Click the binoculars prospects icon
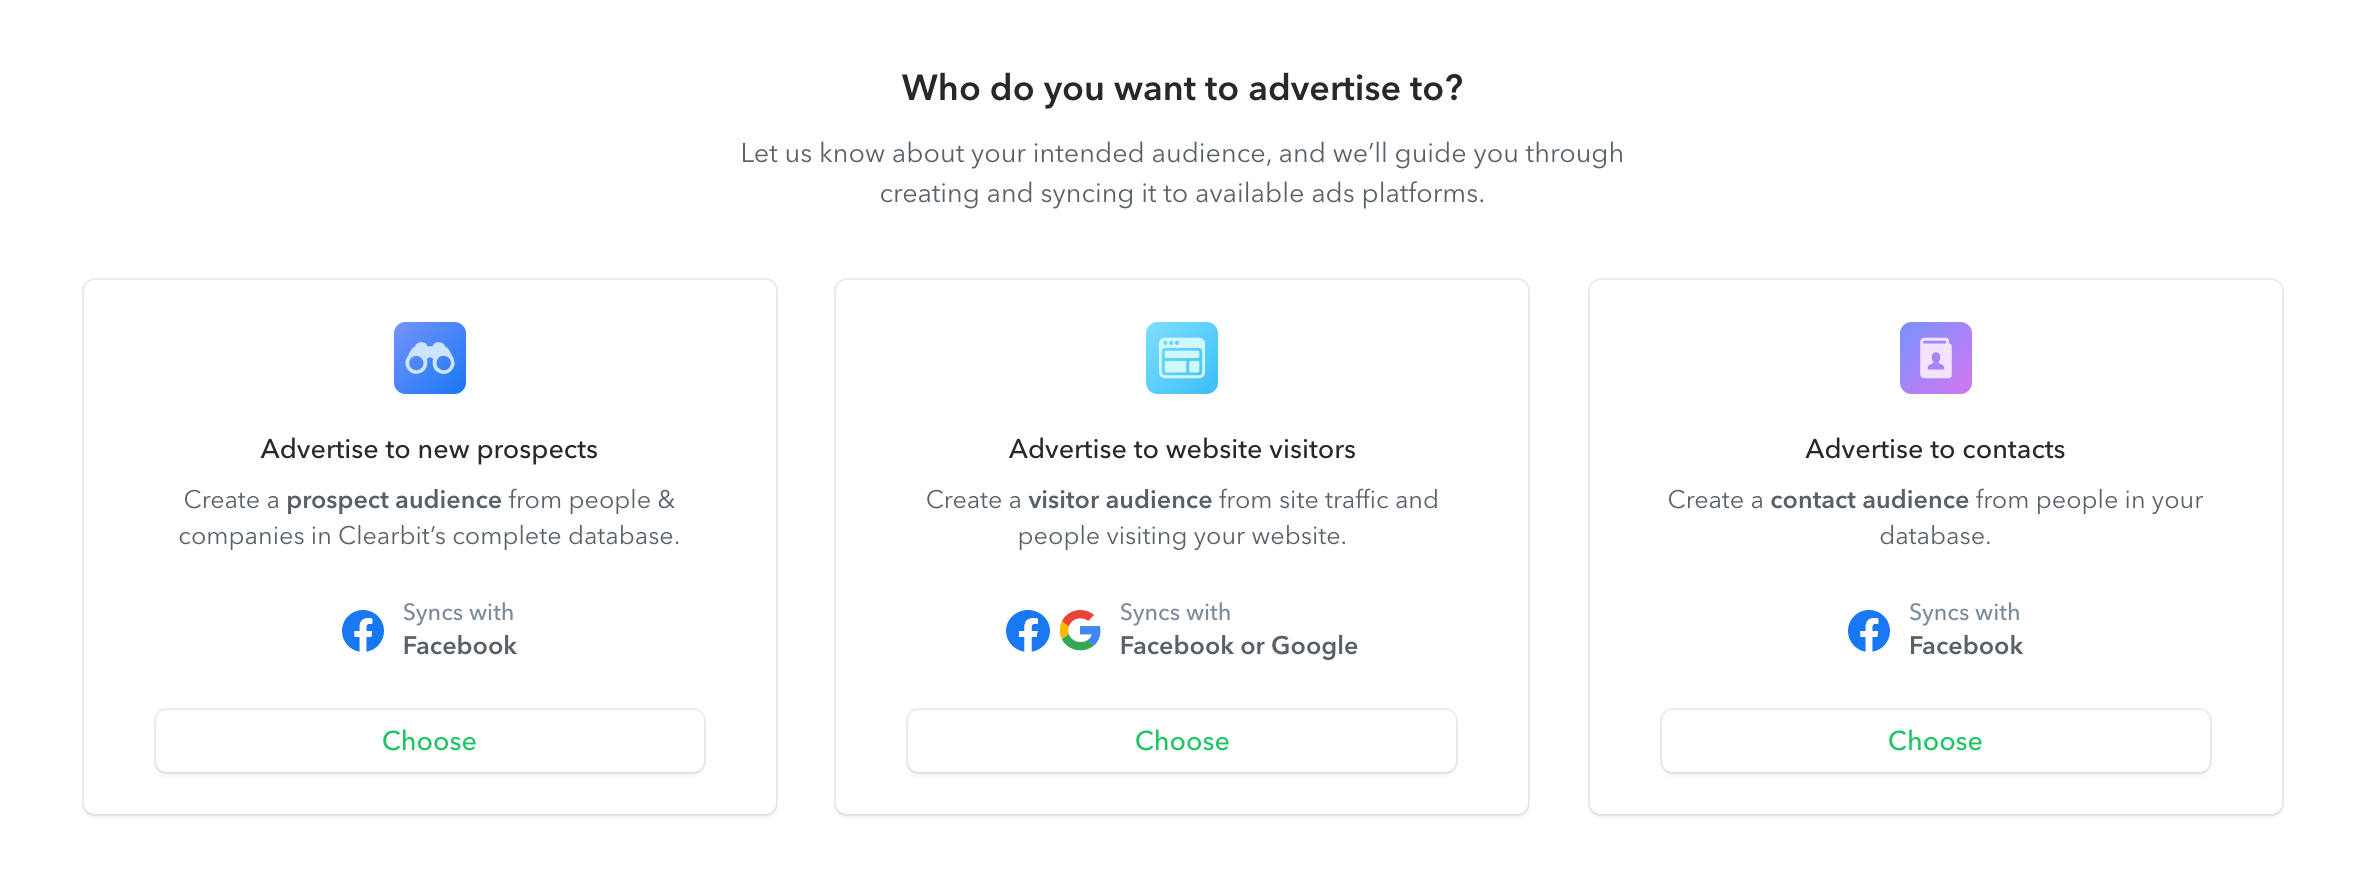 click(430, 358)
